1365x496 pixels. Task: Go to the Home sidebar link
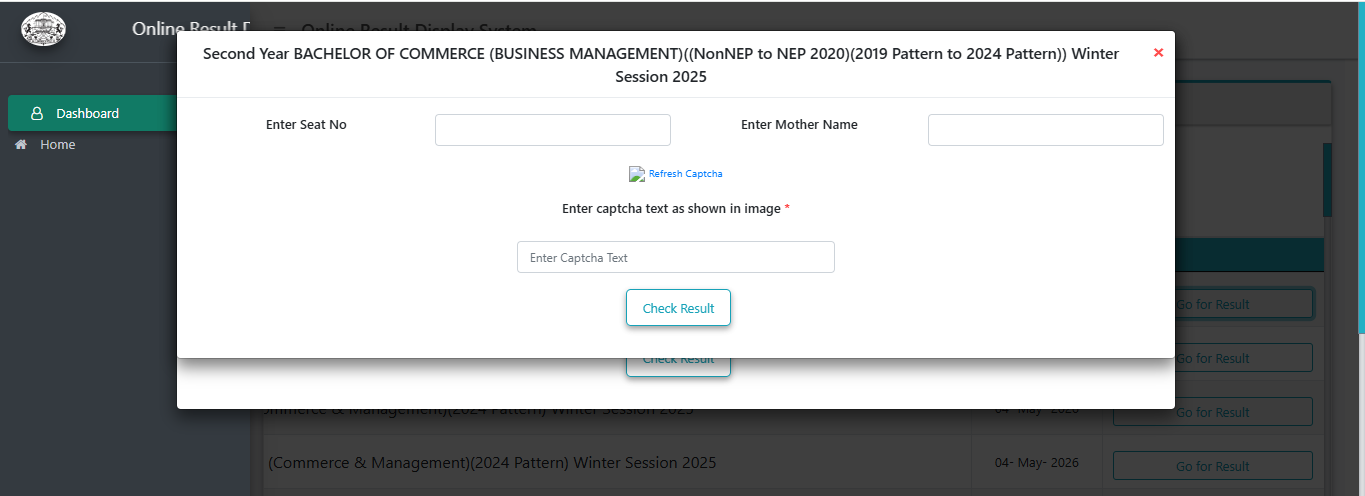(57, 145)
